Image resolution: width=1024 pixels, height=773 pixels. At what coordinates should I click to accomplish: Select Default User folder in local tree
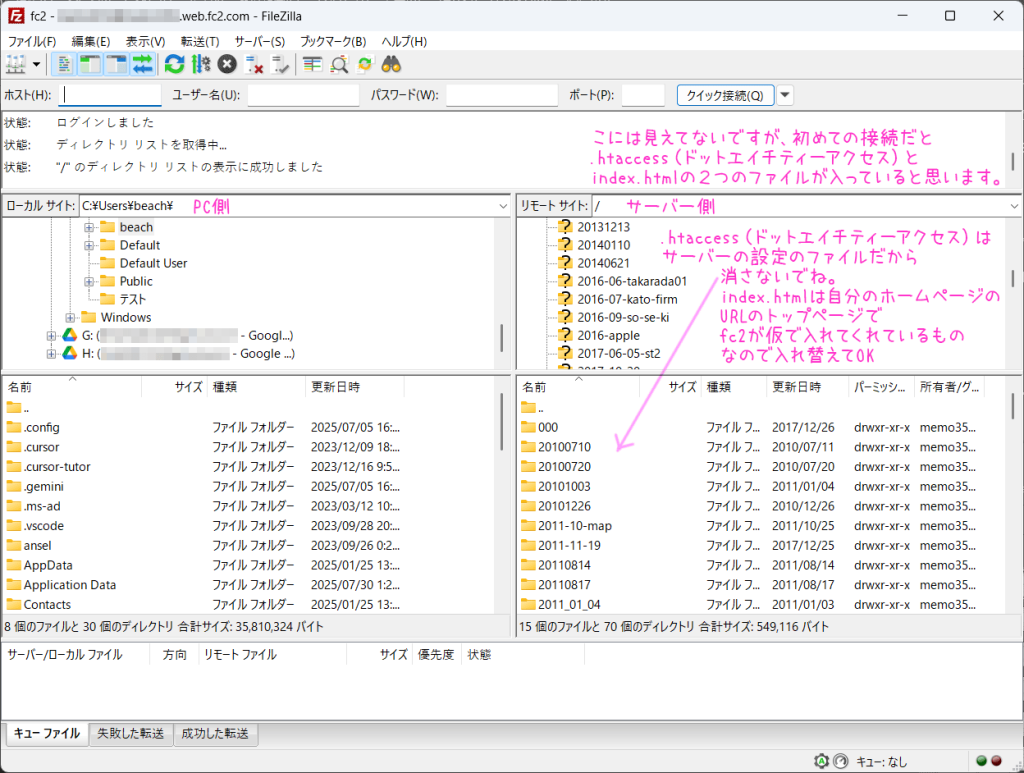coord(153,263)
